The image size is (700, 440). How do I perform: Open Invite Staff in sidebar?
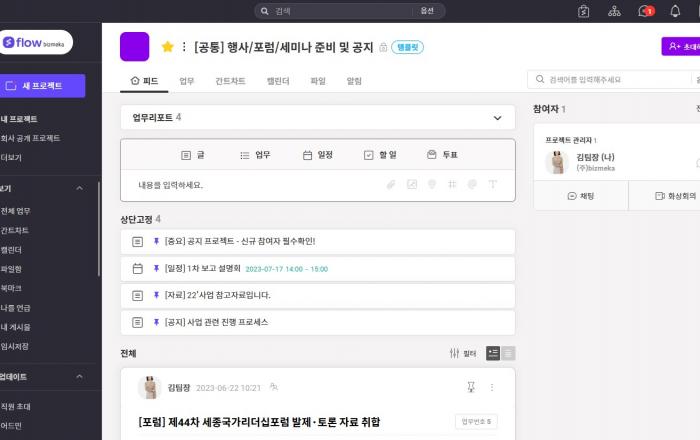[x=15, y=407]
